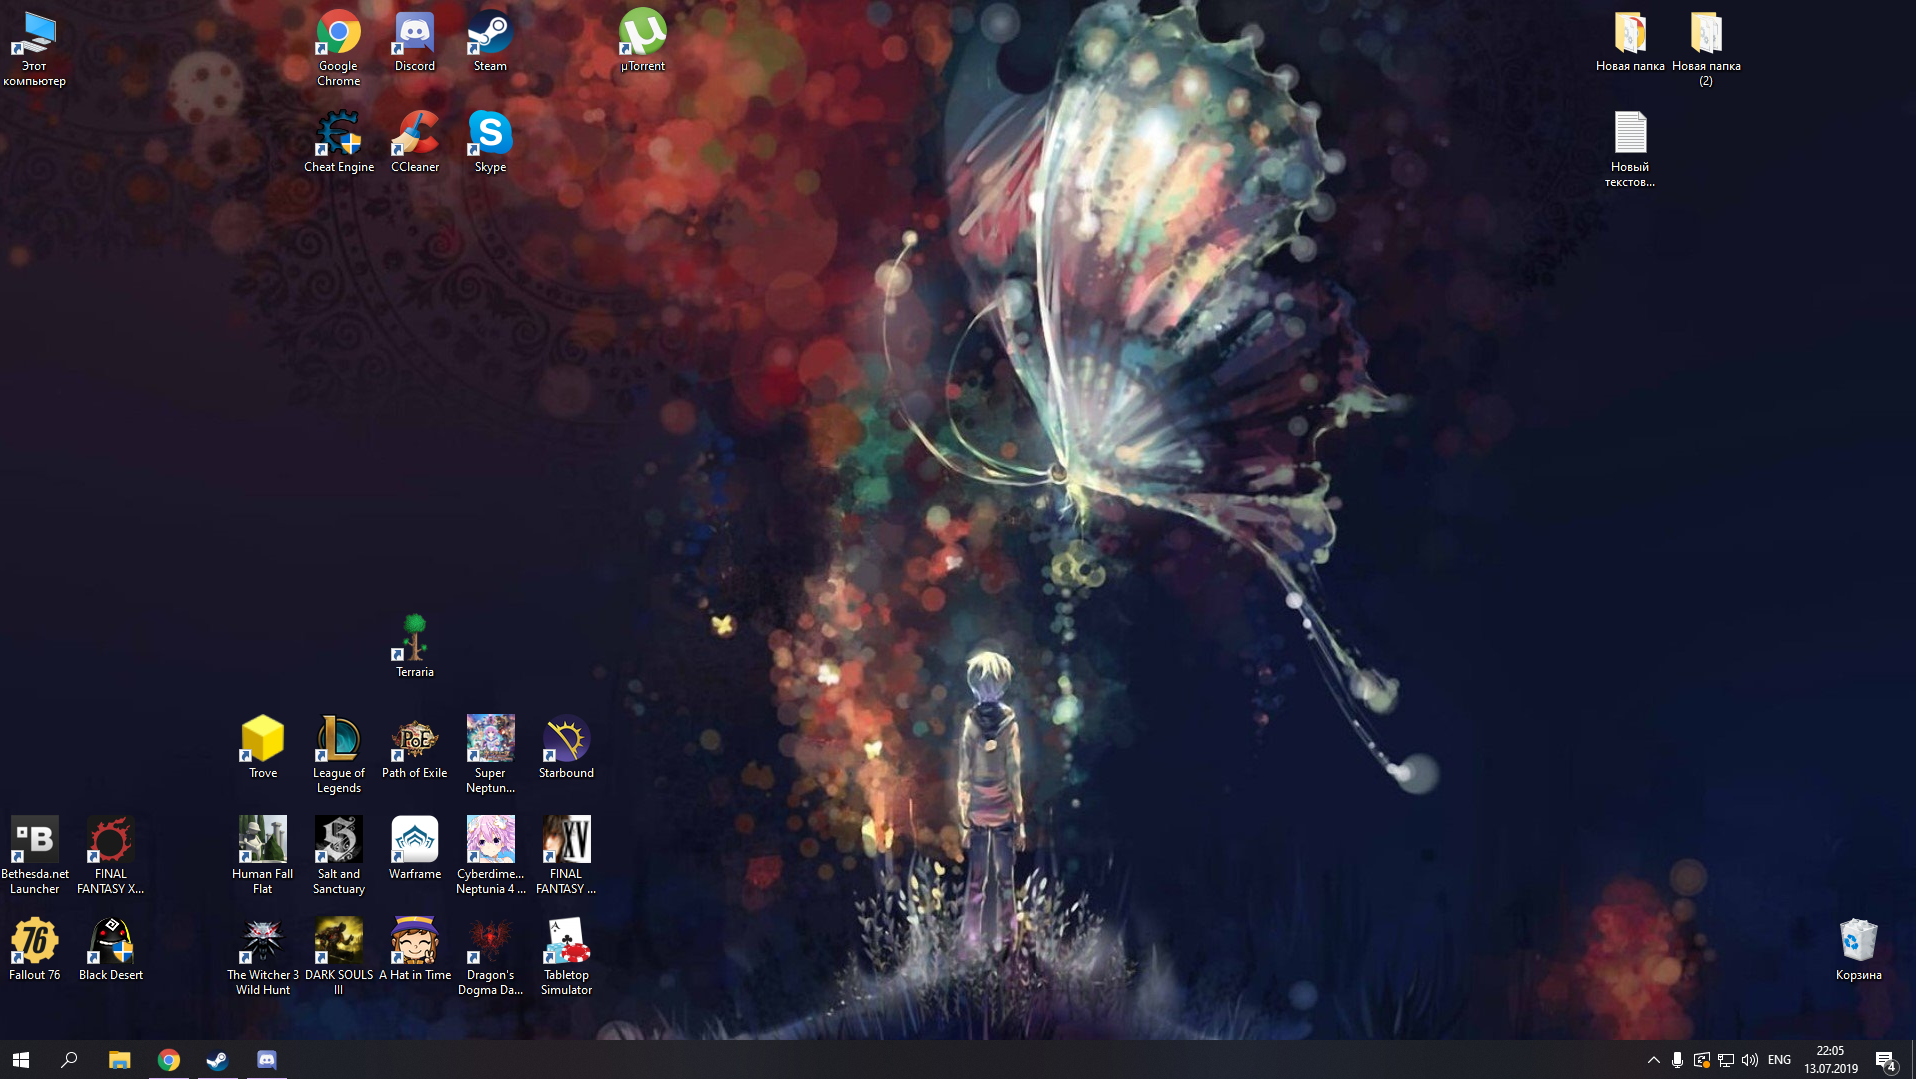The image size is (1916, 1079).
Task: Click the Dragon's Dogma Da... shortcut
Action: 490,957
